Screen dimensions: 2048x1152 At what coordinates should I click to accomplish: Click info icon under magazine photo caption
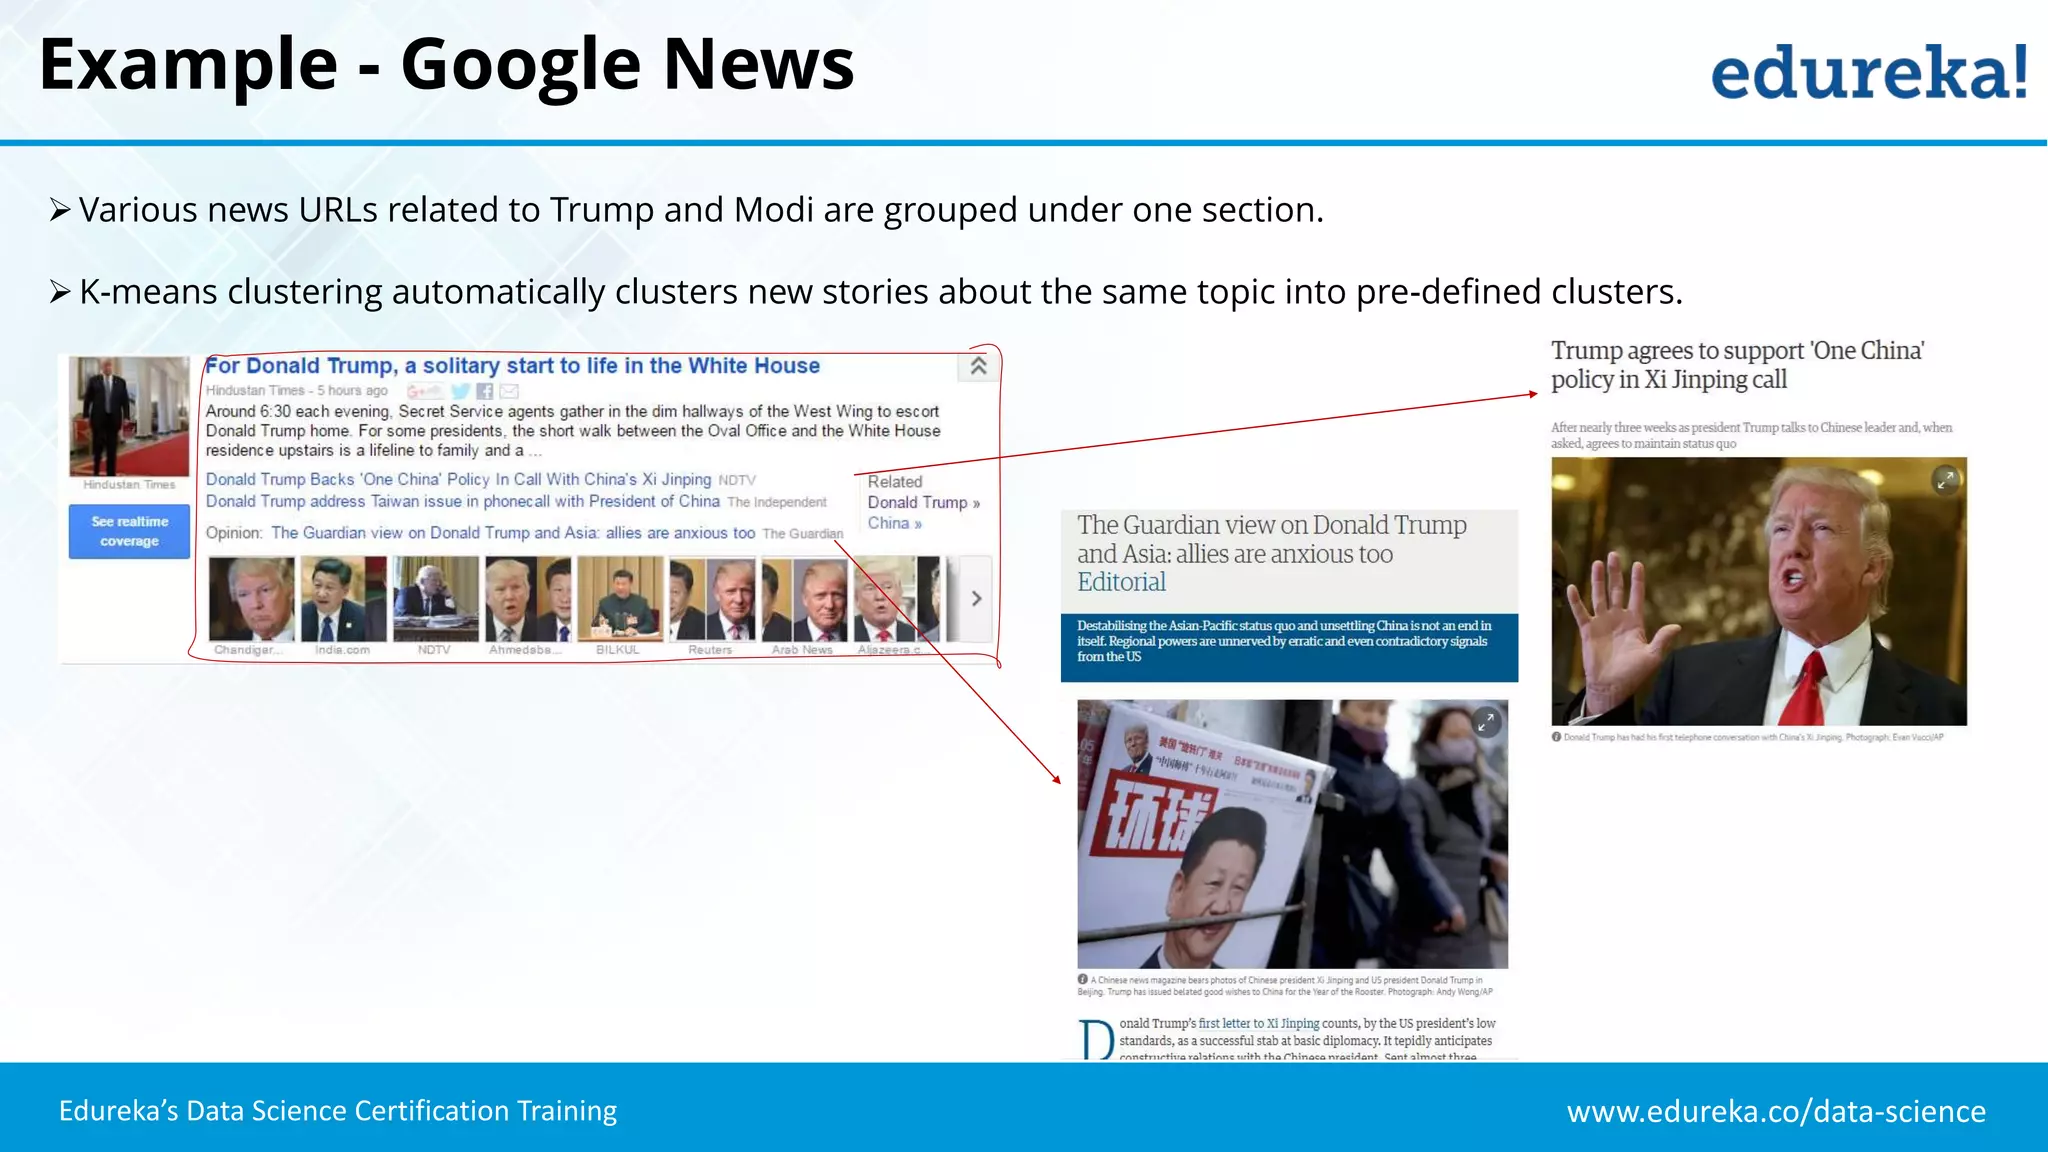point(1082,980)
